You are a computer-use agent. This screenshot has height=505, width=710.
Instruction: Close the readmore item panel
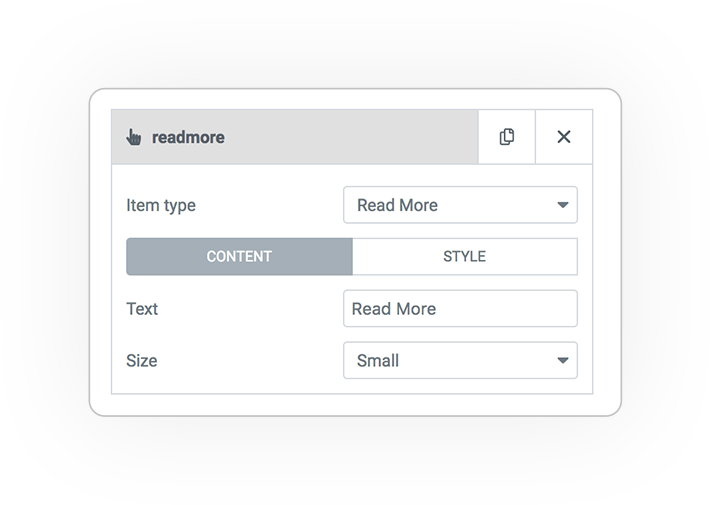[564, 137]
